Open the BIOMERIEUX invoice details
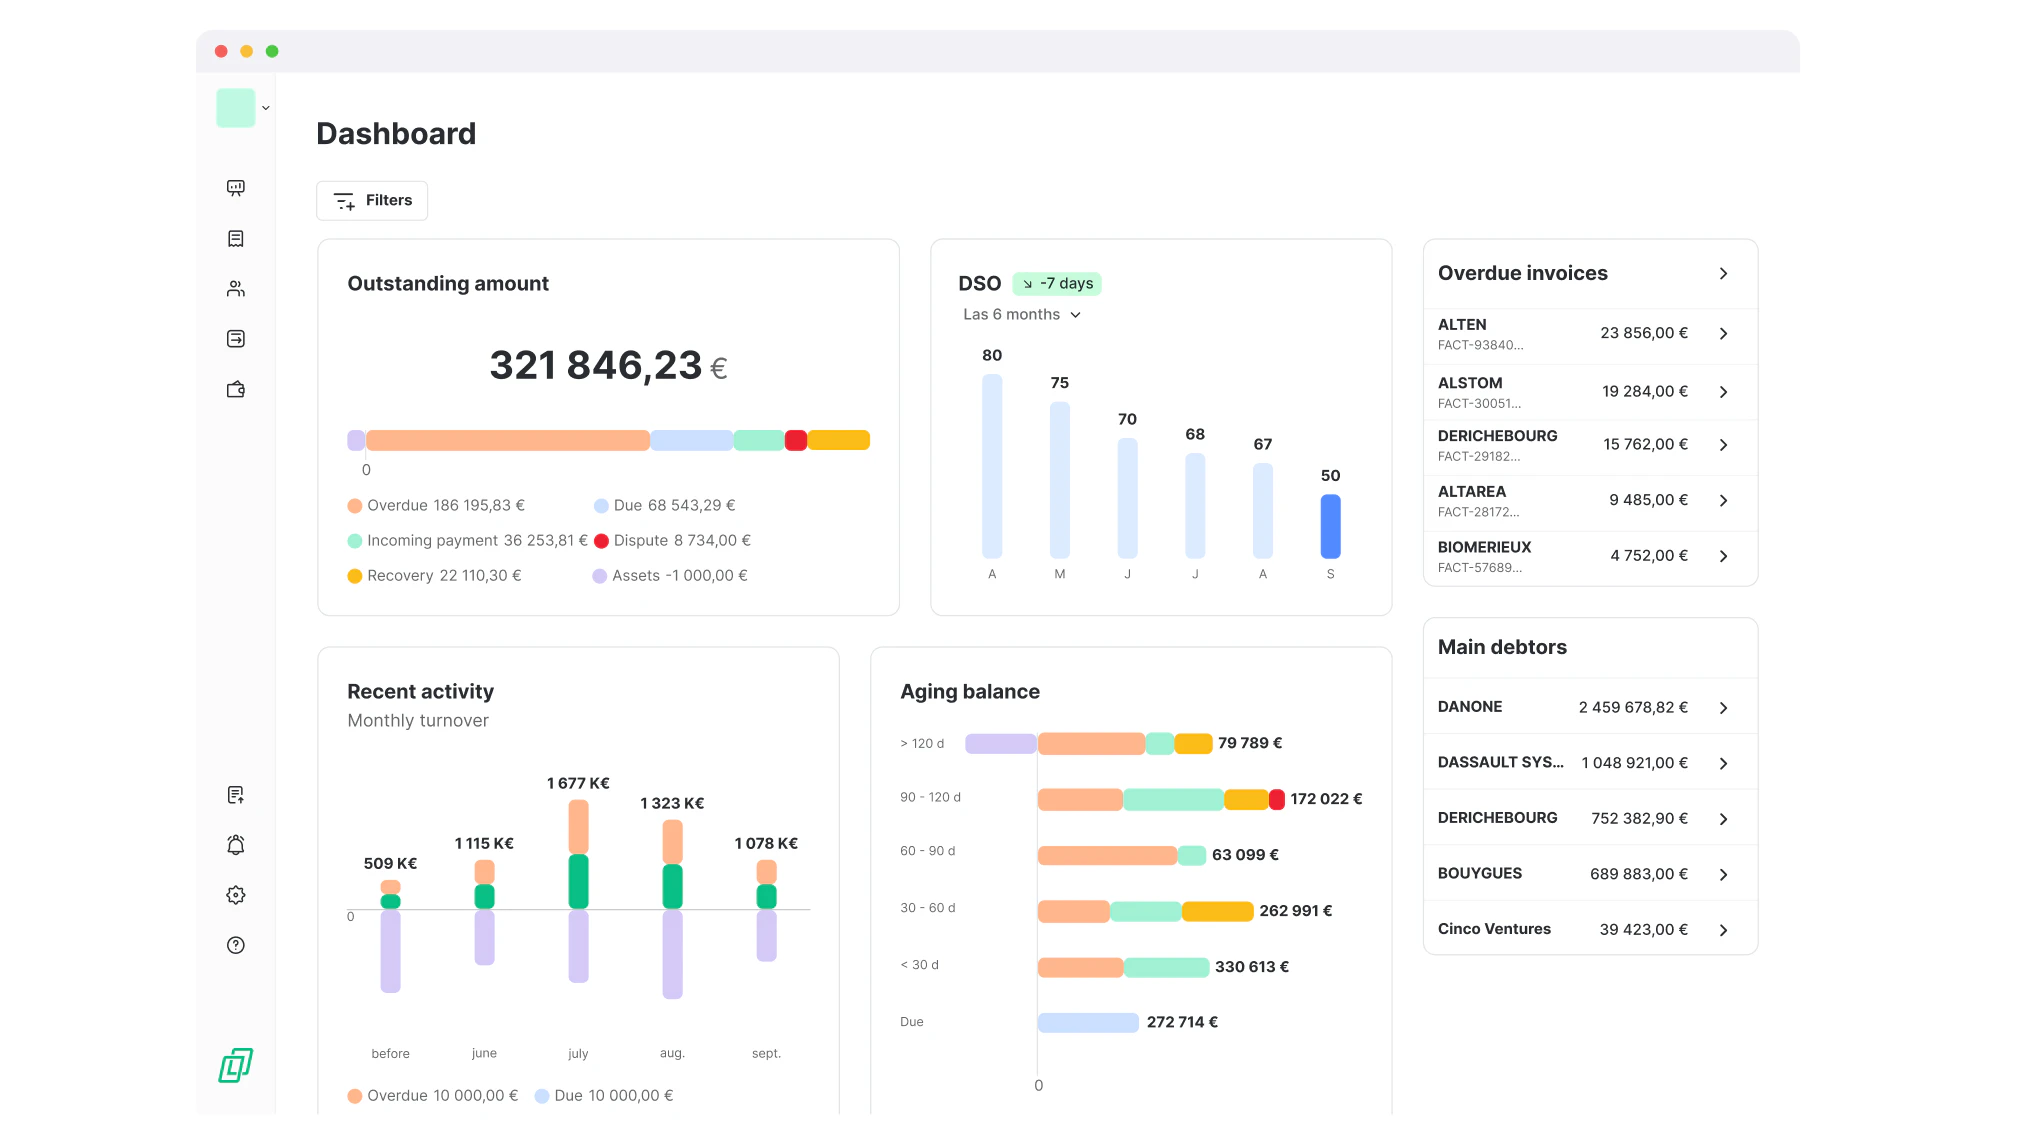Viewport: 2038px width, 1144px height. pyautogui.click(x=1723, y=556)
